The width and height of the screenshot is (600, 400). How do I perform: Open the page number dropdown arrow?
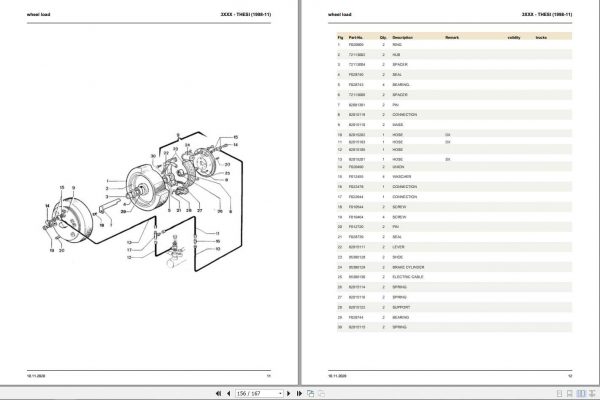point(280,393)
